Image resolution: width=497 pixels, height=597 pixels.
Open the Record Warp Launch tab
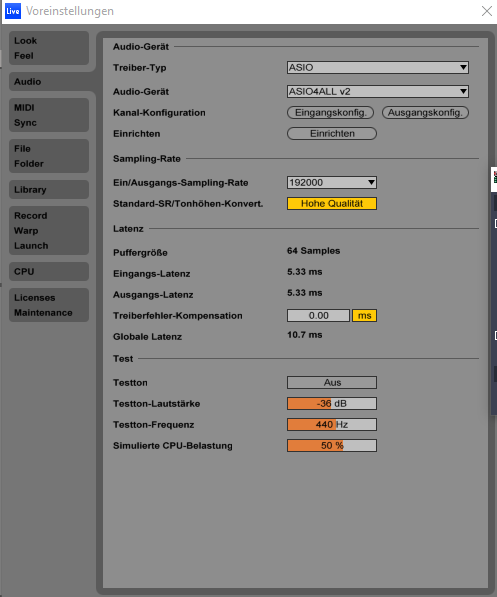[x=49, y=231]
